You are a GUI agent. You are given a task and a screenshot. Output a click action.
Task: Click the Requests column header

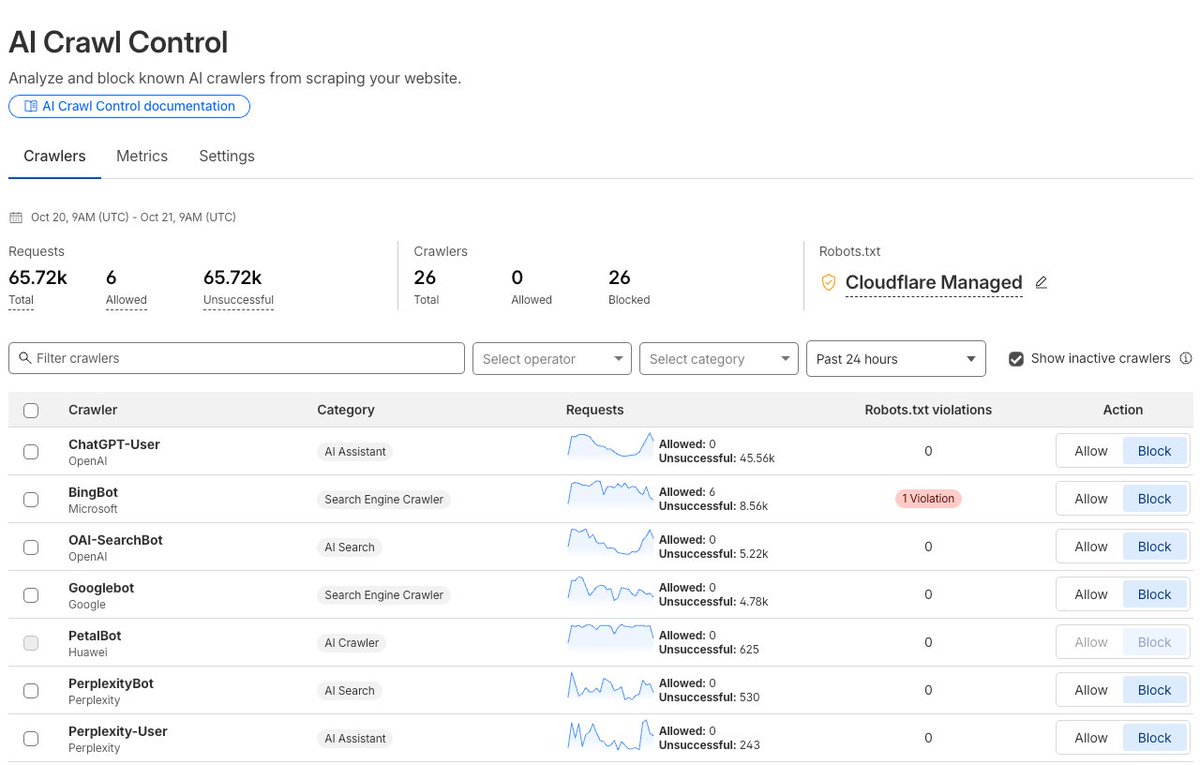click(595, 410)
